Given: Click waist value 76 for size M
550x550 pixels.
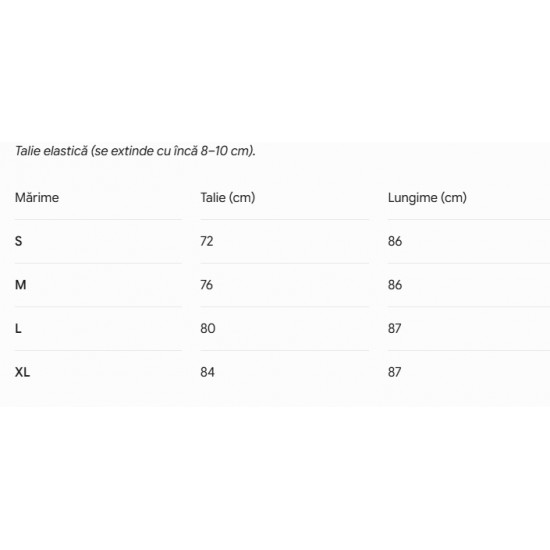Looking at the screenshot, I should pyautogui.click(x=207, y=285).
